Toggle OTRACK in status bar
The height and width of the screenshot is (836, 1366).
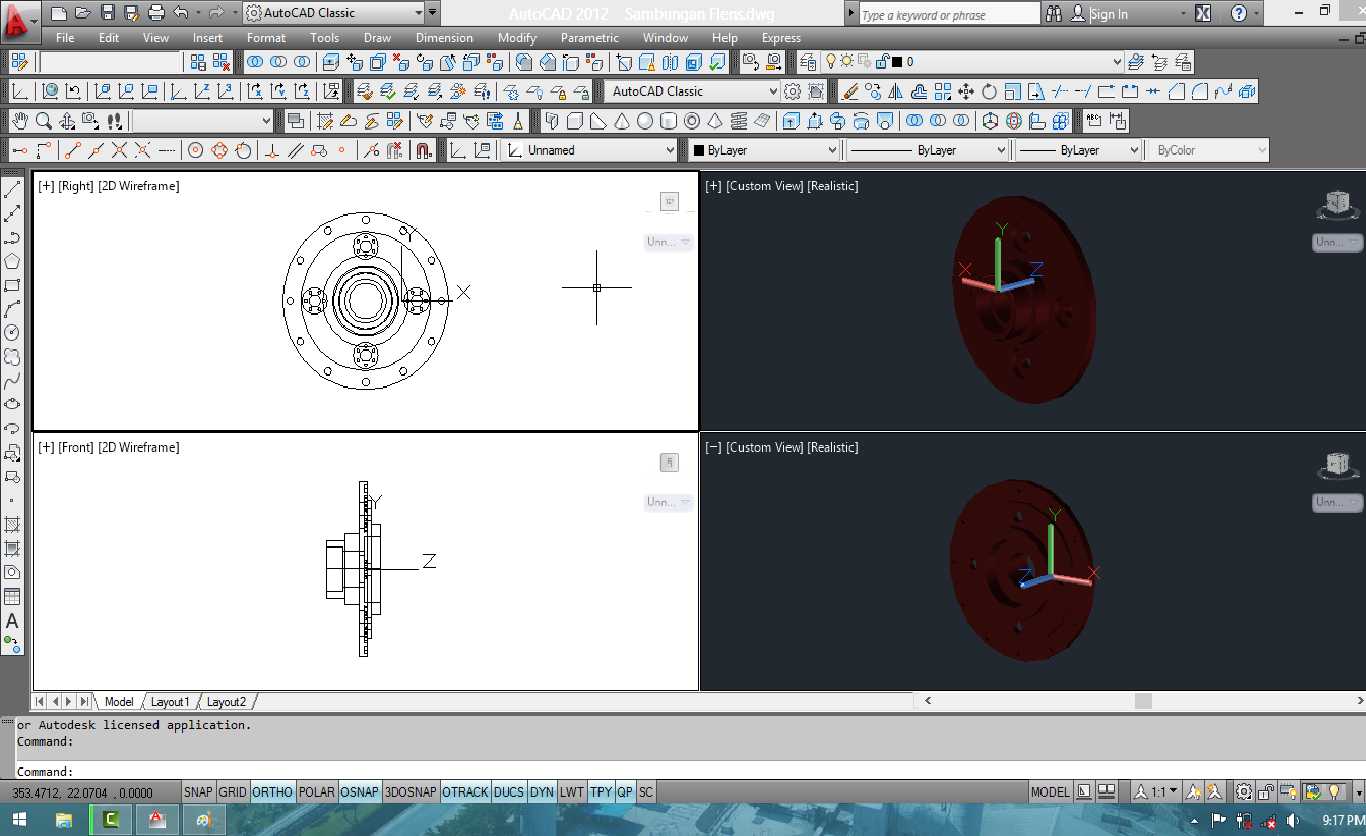tap(465, 792)
